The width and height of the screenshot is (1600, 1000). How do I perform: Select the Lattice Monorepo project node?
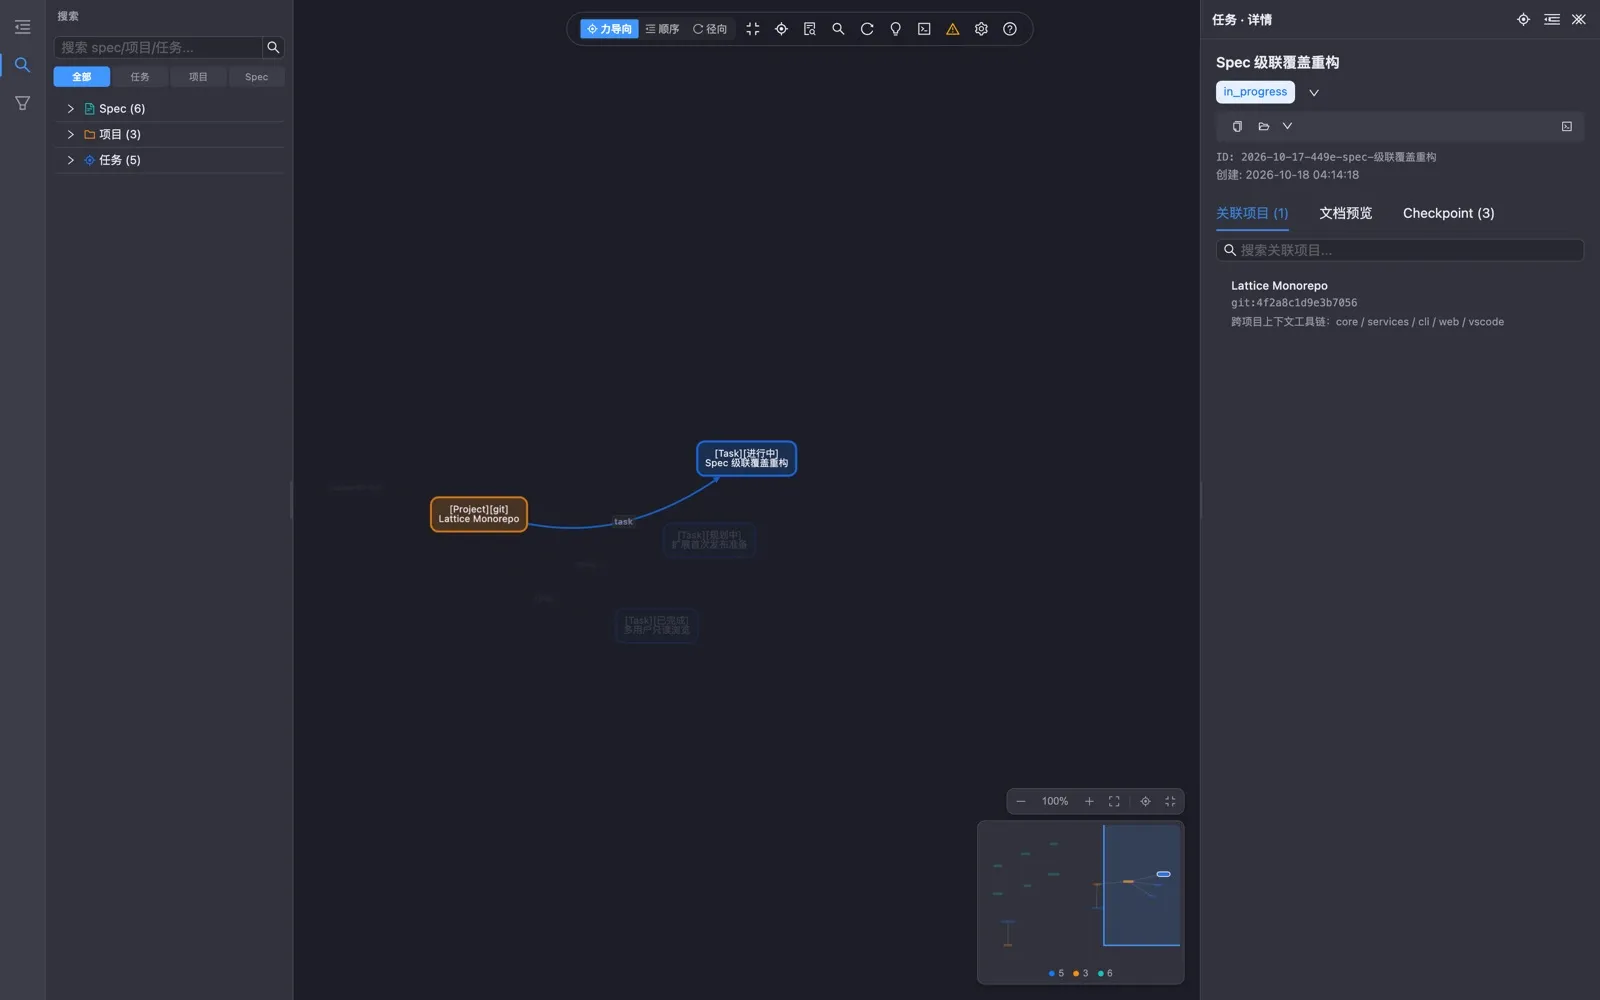[x=479, y=514]
